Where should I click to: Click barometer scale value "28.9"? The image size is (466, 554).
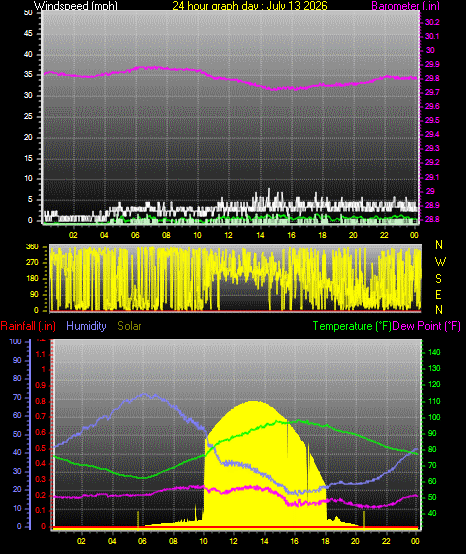pyautogui.click(x=432, y=205)
